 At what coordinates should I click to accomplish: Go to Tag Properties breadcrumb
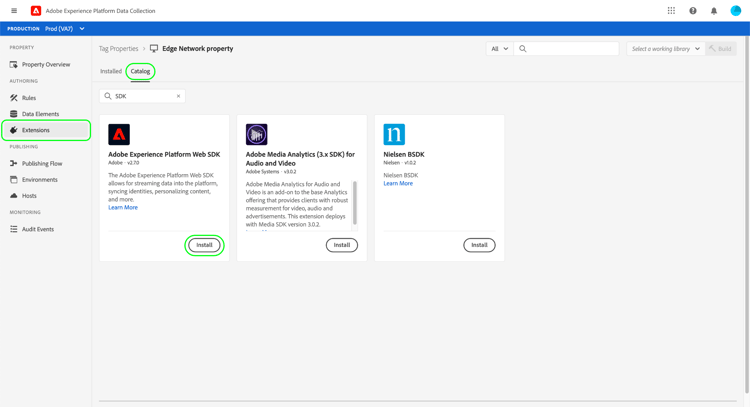pyautogui.click(x=118, y=48)
